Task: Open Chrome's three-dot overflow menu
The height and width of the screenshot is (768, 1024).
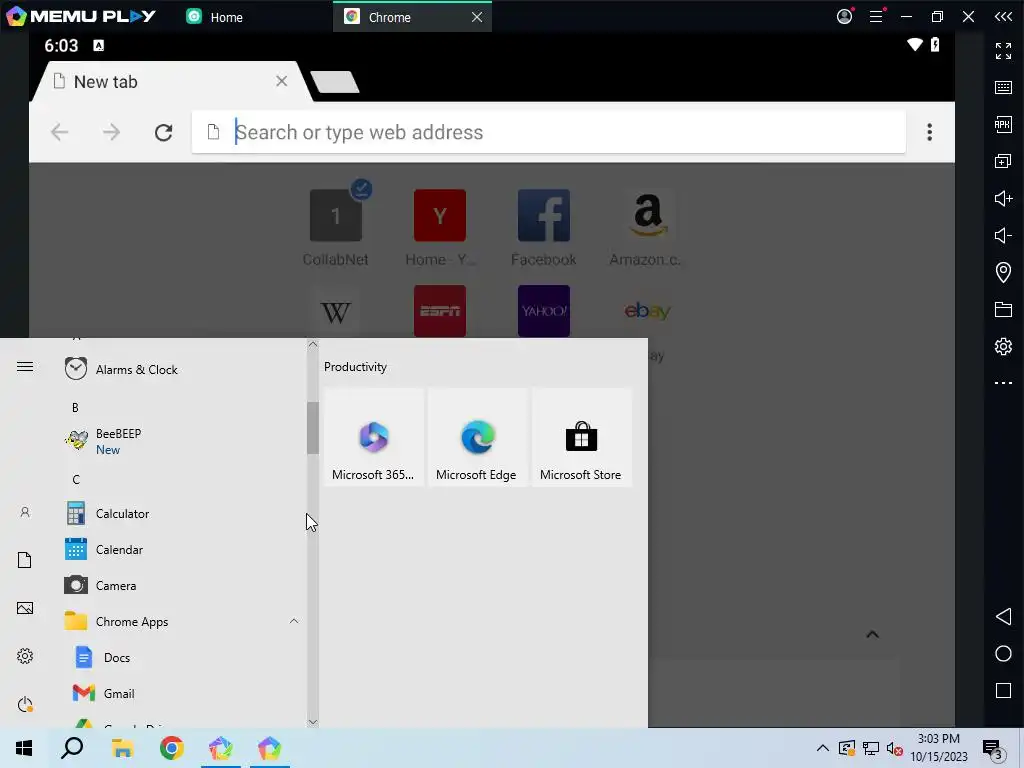Action: [x=929, y=133]
